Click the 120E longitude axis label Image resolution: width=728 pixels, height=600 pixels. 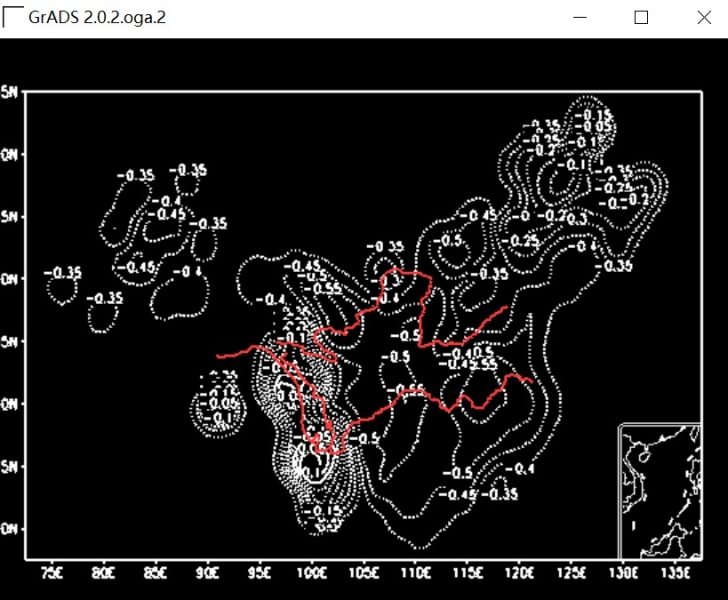pyautogui.click(x=520, y=573)
